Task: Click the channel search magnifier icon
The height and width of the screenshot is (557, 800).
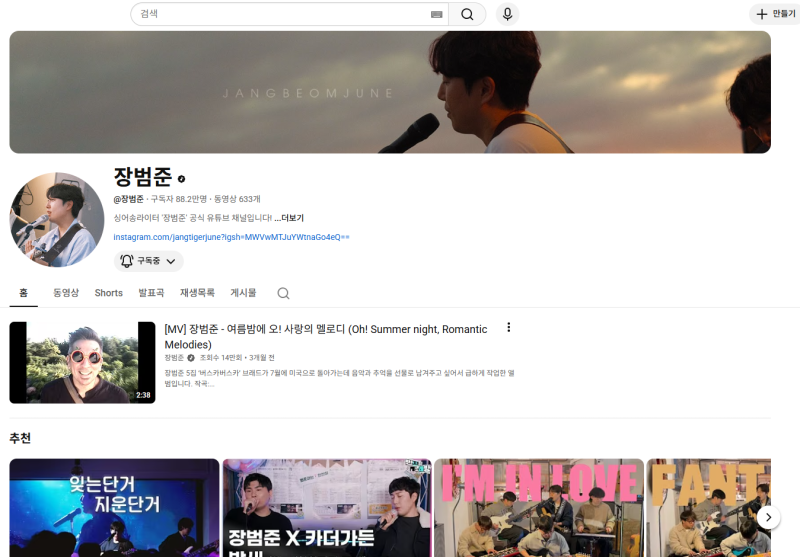Action: (x=283, y=293)
